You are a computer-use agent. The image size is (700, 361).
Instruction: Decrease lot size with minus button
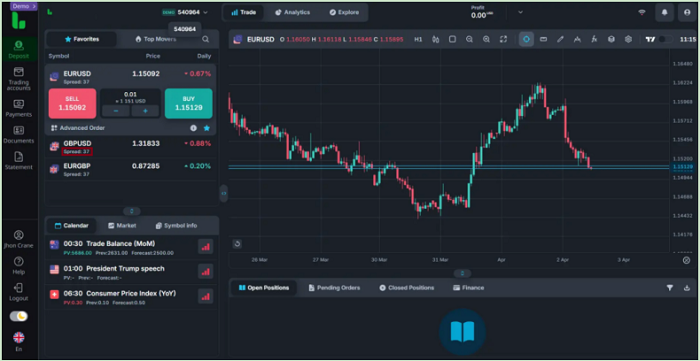click(x=116, y=111)
